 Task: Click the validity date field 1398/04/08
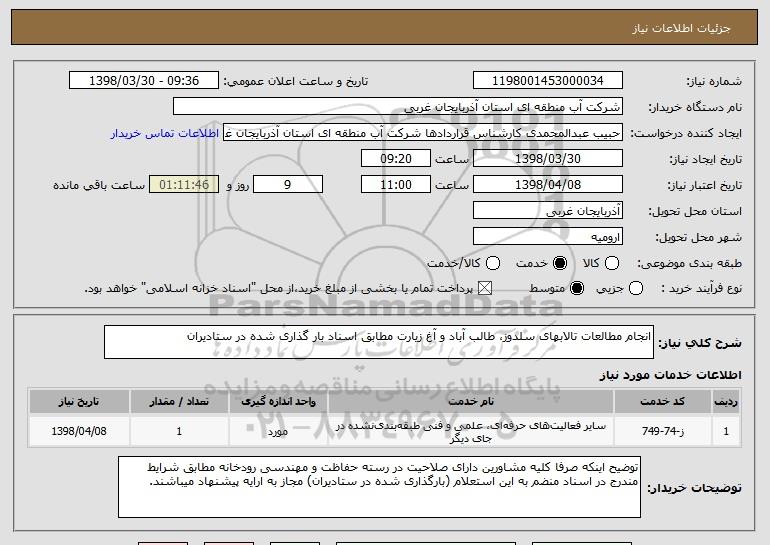click(548, 185)
